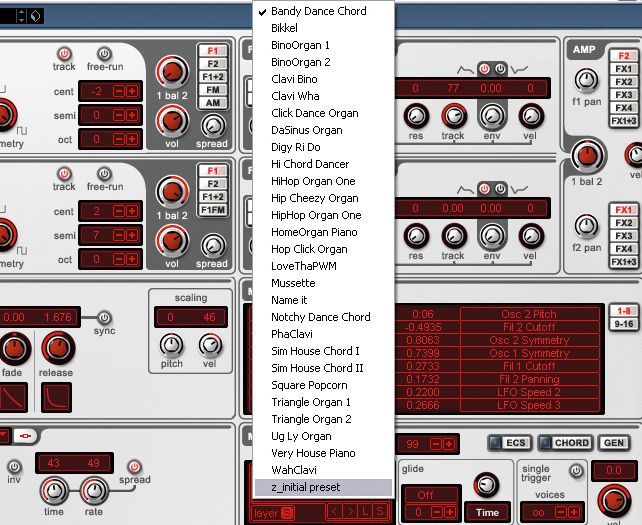Image resolution: width=642 pixels, height=525 pixels.
Task: Toggle oscillator 2 track power button
Action: (64, 174)
